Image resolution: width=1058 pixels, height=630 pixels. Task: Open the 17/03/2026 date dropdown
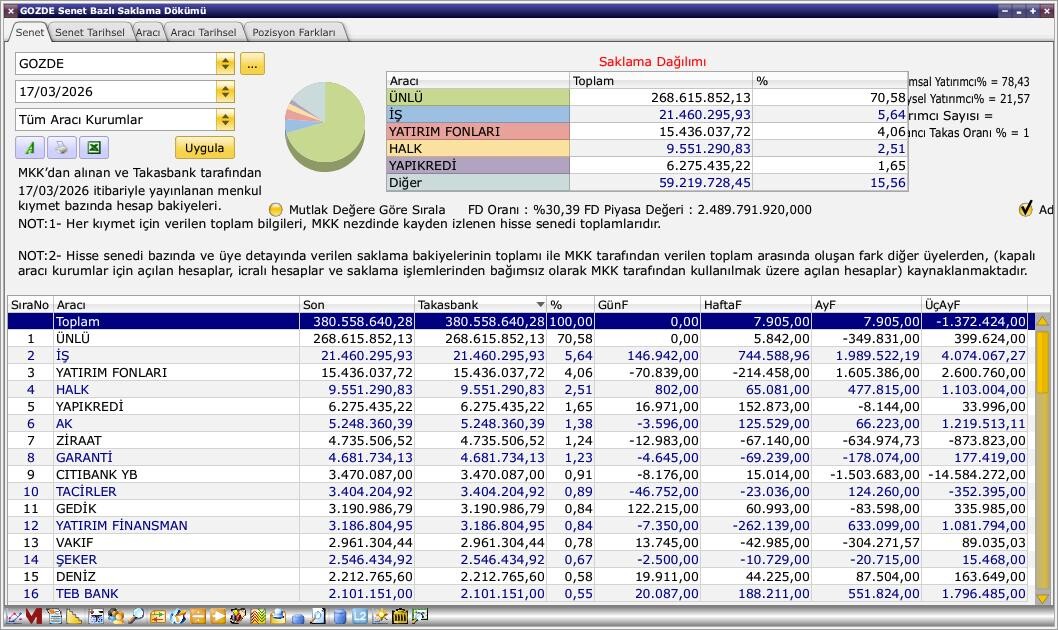(x=225, y=92)
